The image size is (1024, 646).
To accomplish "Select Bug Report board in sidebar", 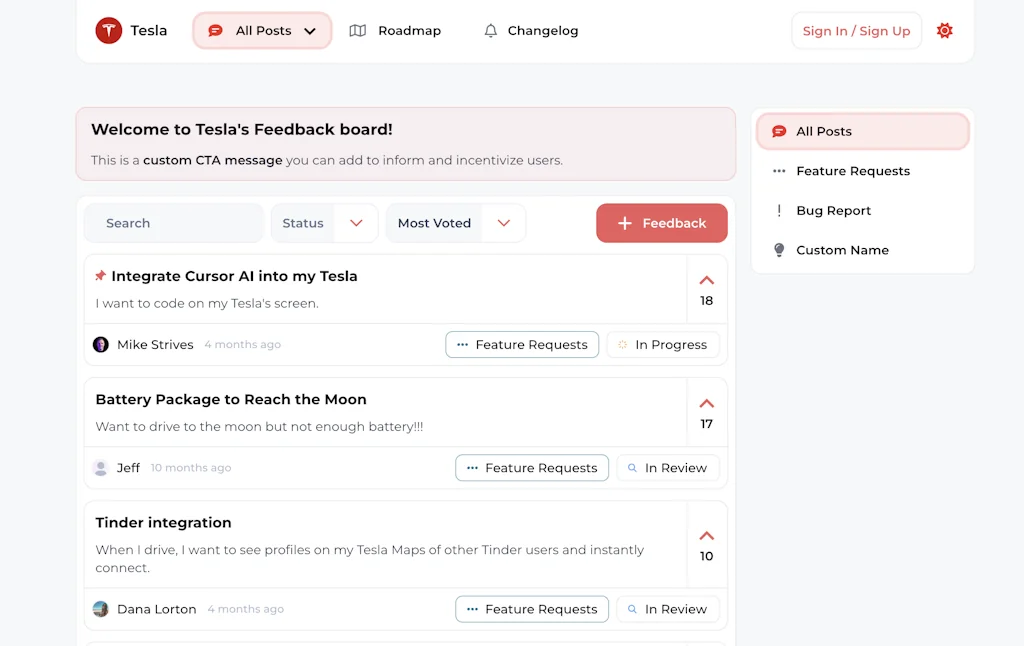I will 833,211.
